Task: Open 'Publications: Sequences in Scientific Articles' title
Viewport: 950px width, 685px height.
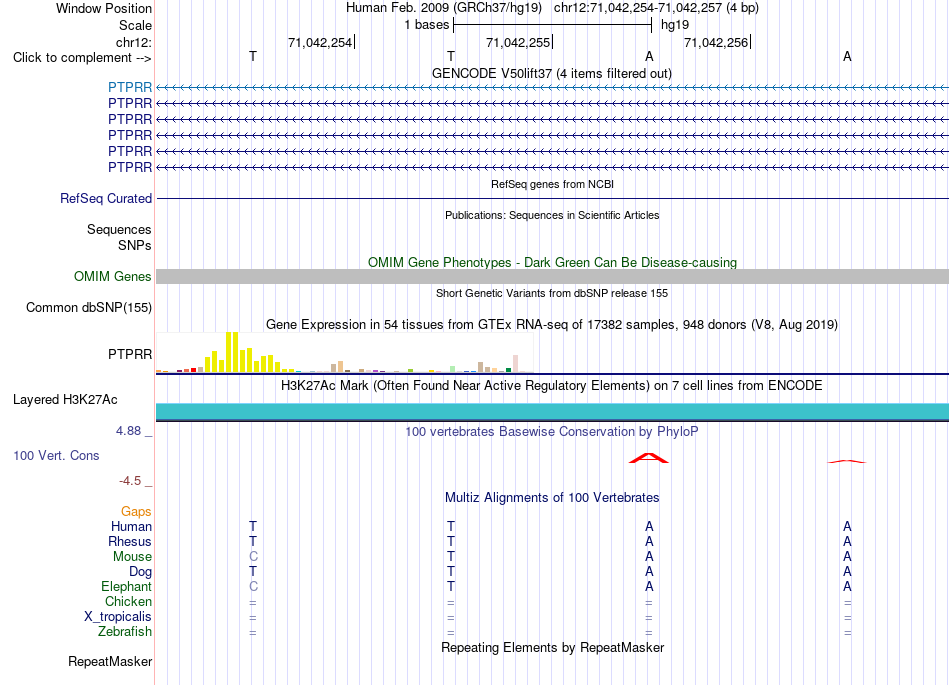Action: click(552, 215)
